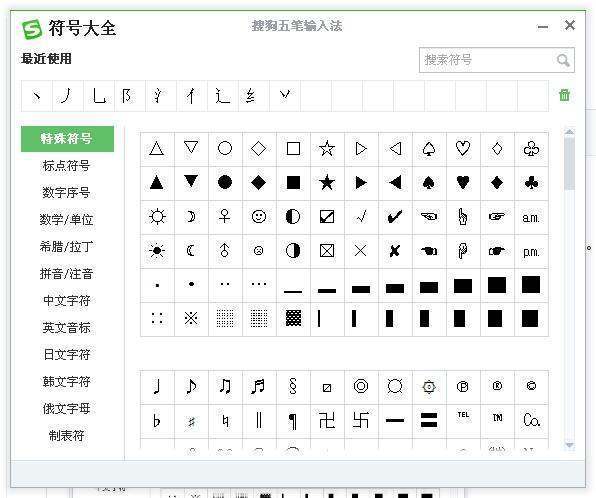This screenshot has width=596, height=498.
Task: Reuse the recent 丶 dot stroke symbol
Action: click(36, 96)
